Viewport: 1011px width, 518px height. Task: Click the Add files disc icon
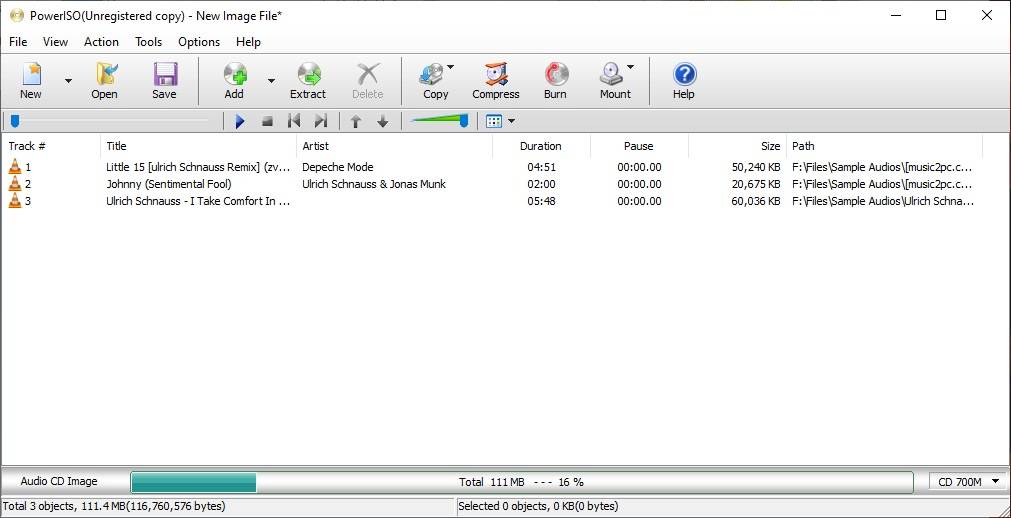point(235,74)
